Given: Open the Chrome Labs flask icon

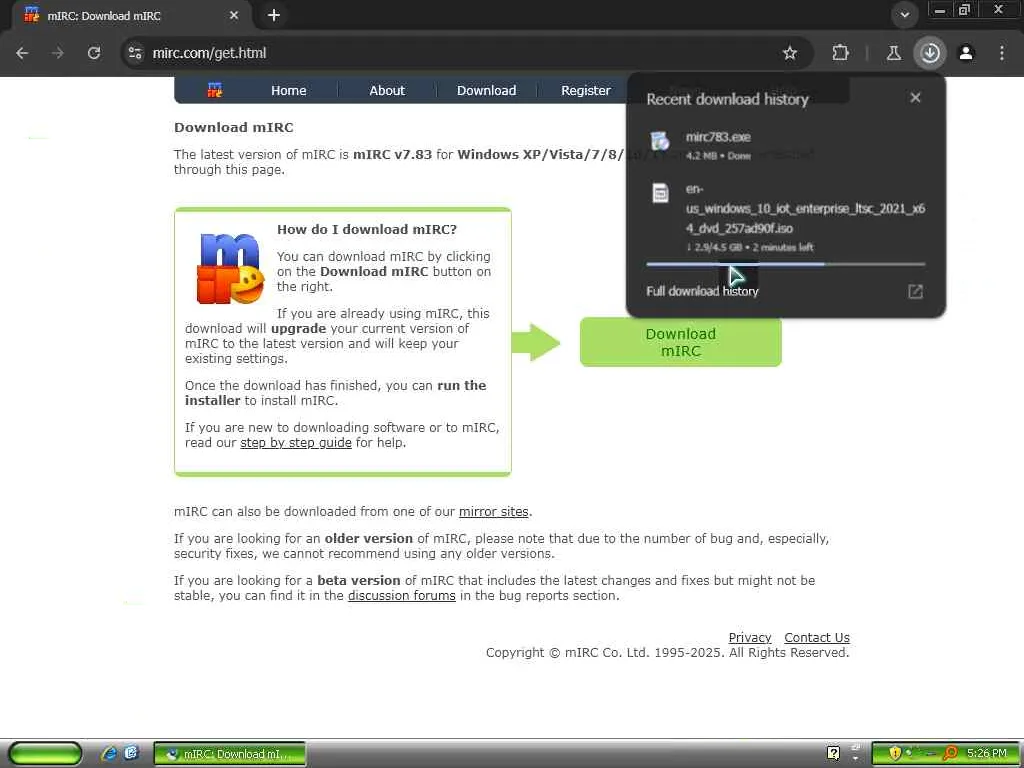Looking at the screenshot, I should pos(893,53).
